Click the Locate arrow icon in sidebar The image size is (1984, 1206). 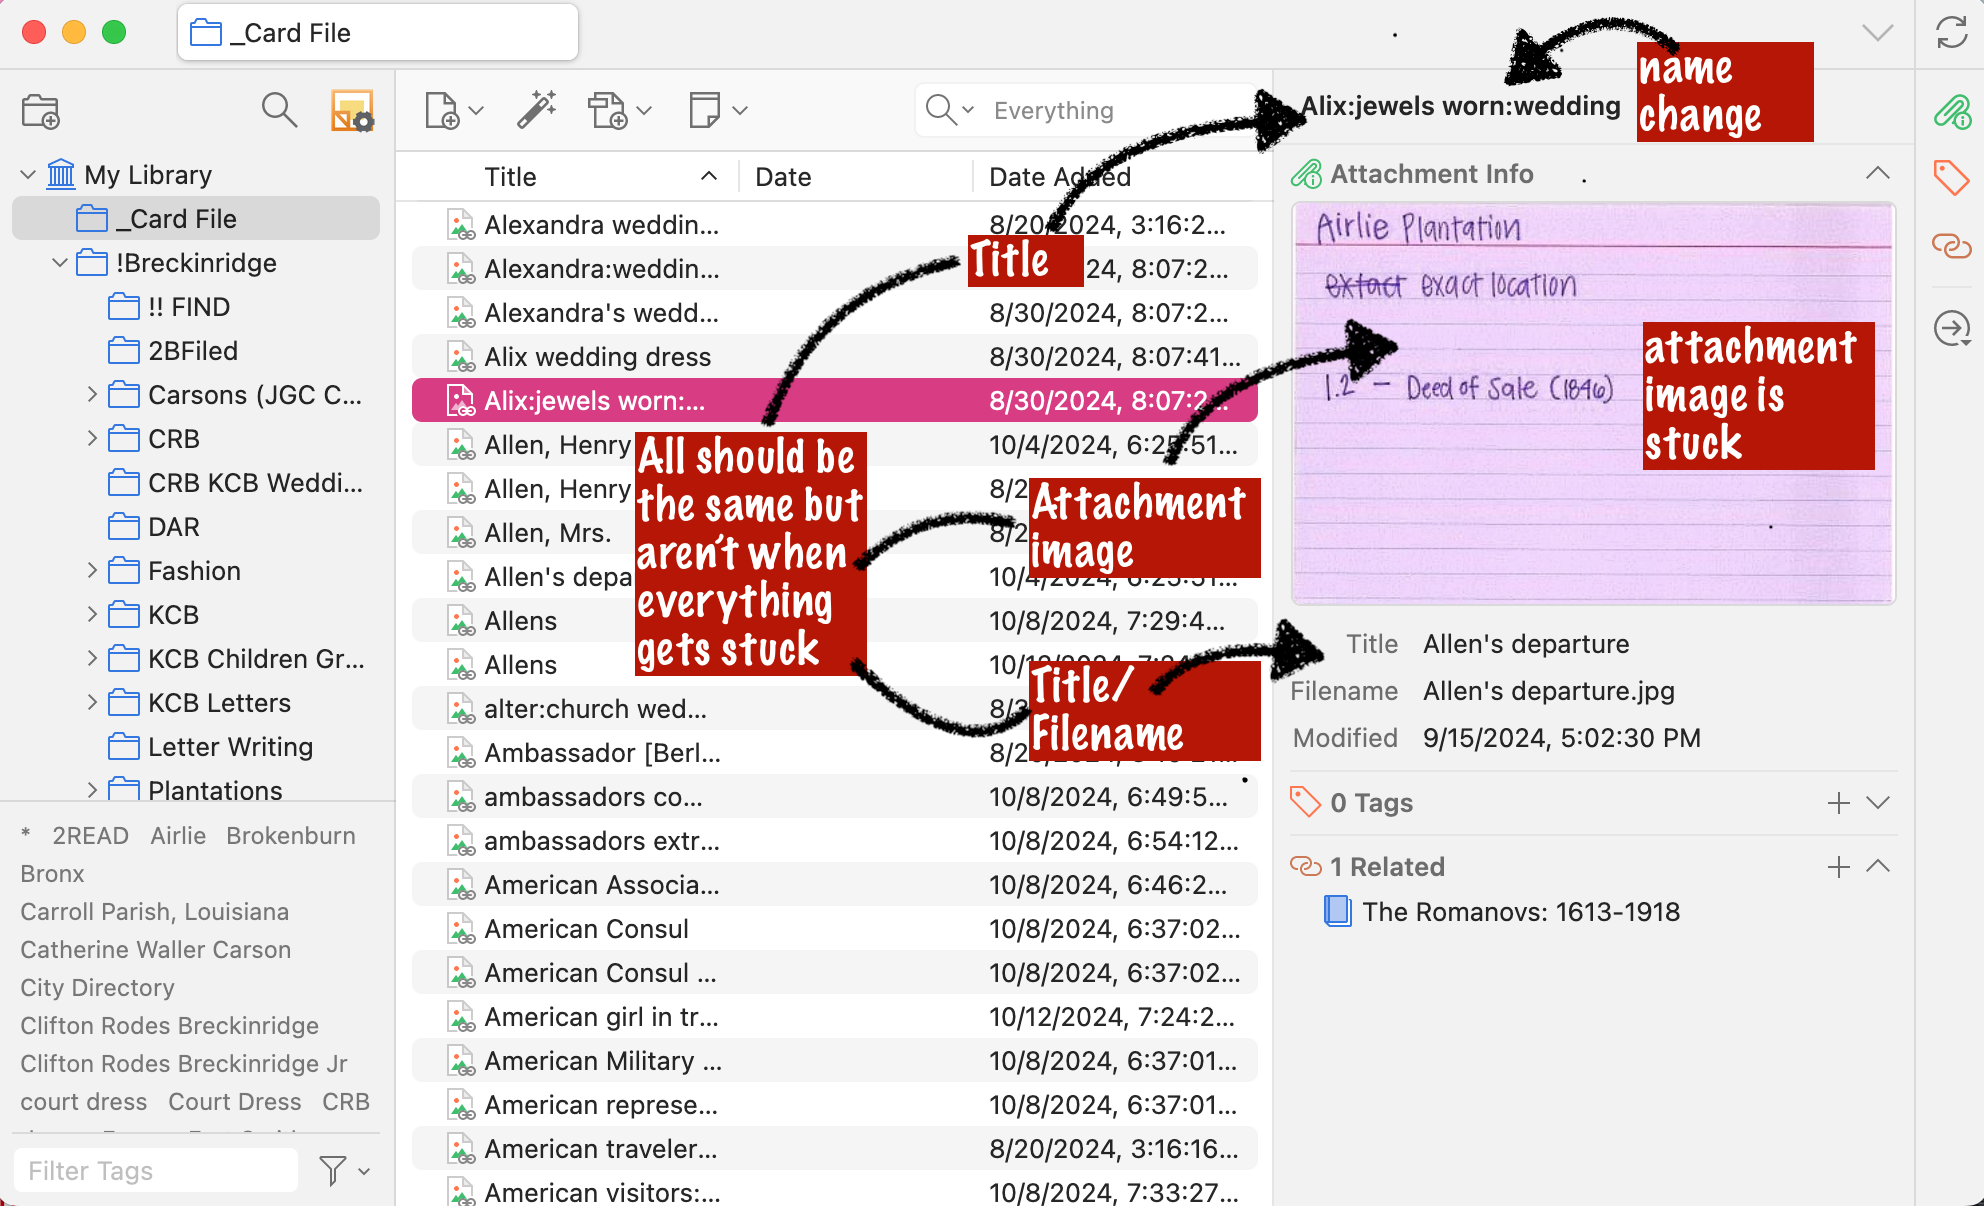(x=1951, y=328)
